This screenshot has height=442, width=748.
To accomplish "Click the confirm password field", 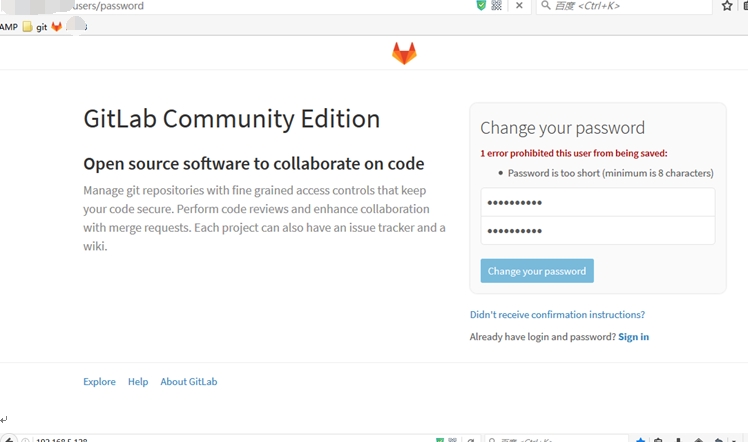I will click(x=598, y=231).
